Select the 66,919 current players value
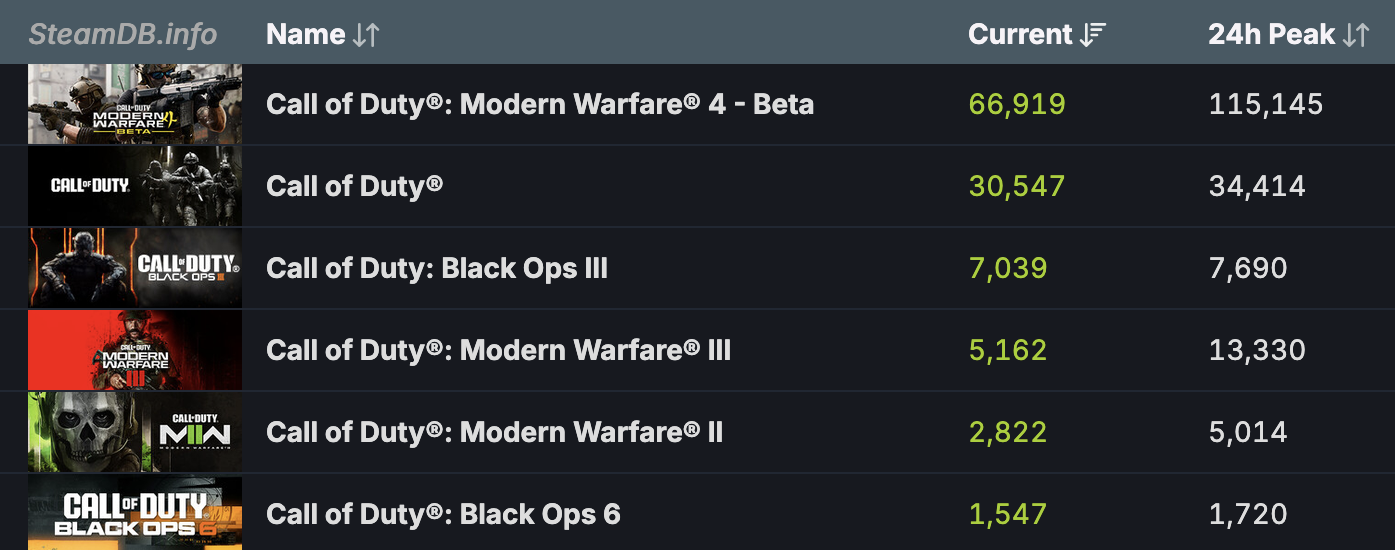 pyautogui.click(x=1017, y=104)
